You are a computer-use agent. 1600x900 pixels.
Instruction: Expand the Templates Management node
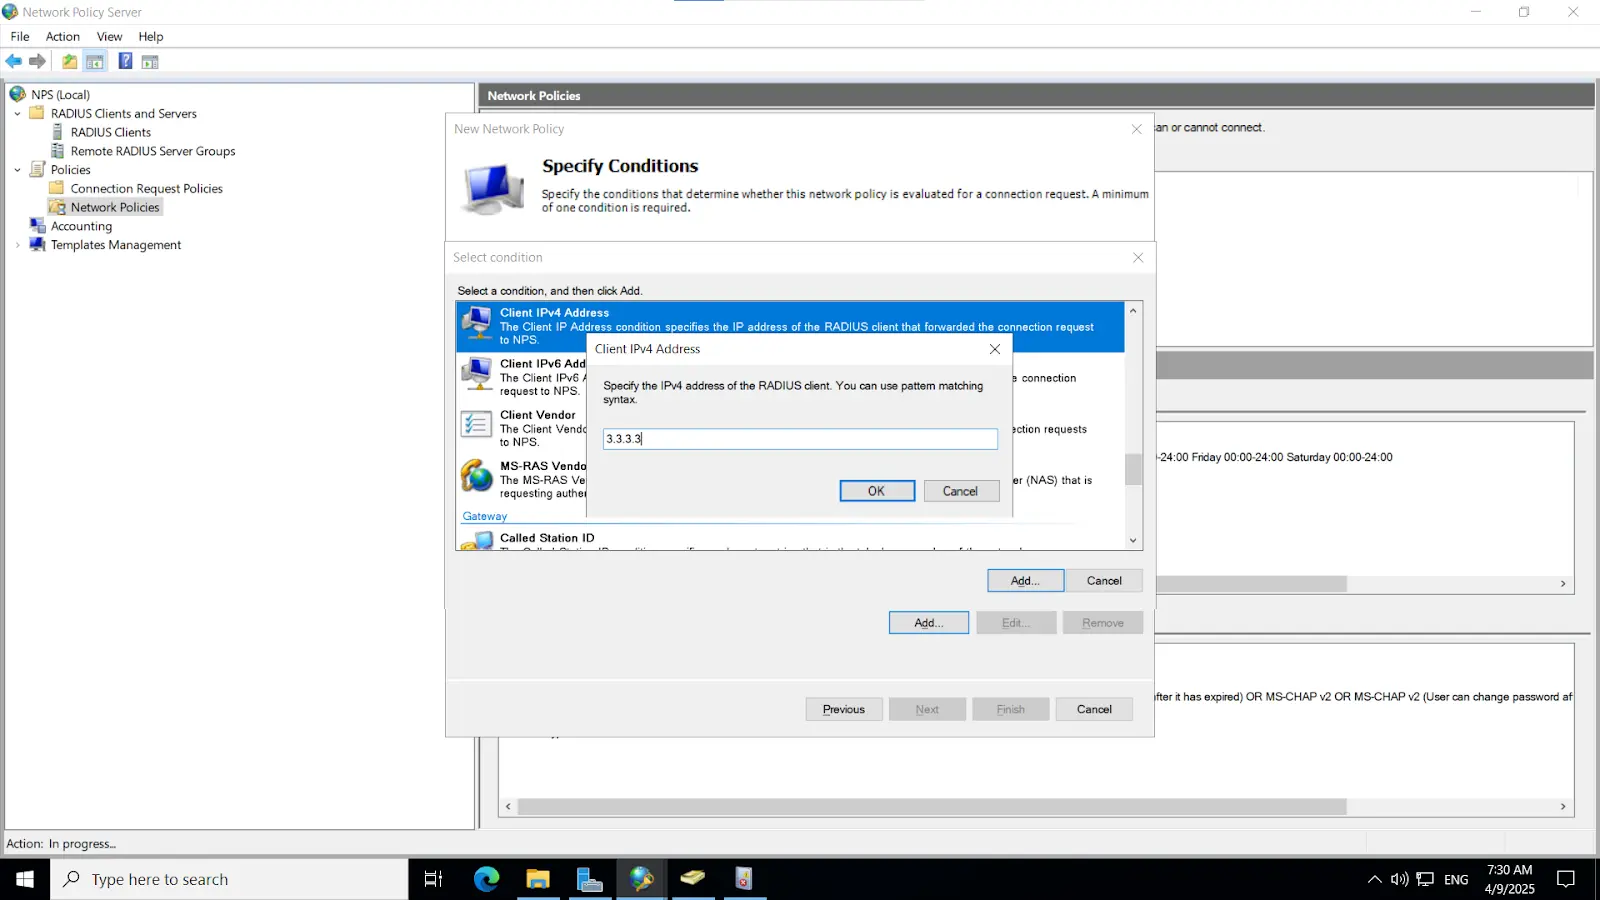[x=17, y=245]
